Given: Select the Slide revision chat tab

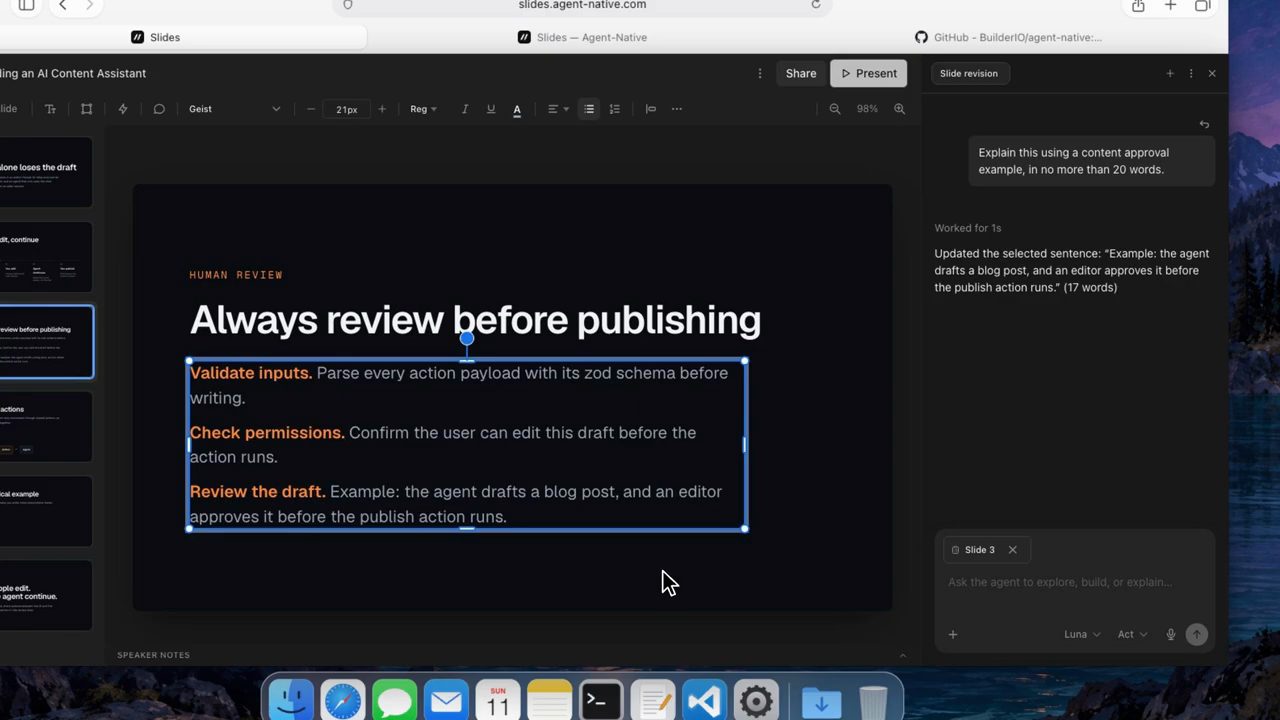Looking at the screenshot, I should (x=969, y=73).
